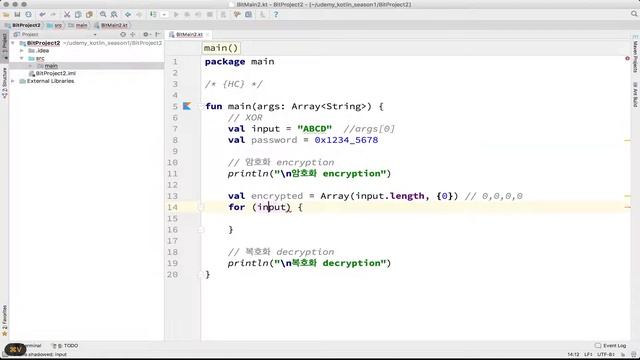Click the Redo toolbar icon

click(x=53, y=15)
